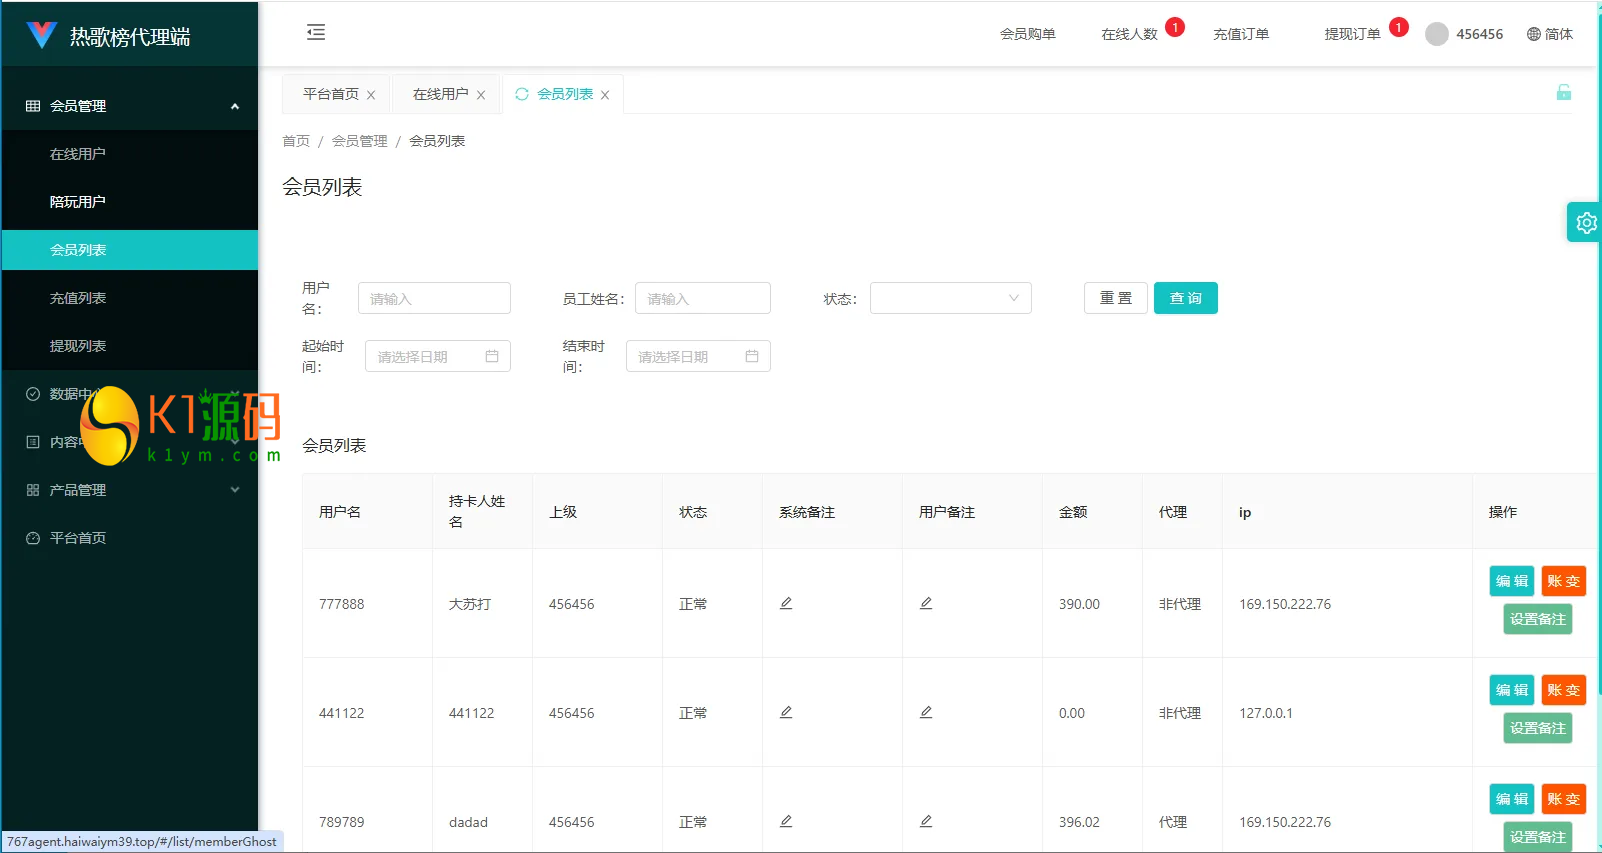1602x853 pixels.
Task: Click the lock icon near tab bar
Action: pyautogui.click(x=1564, y=93)
